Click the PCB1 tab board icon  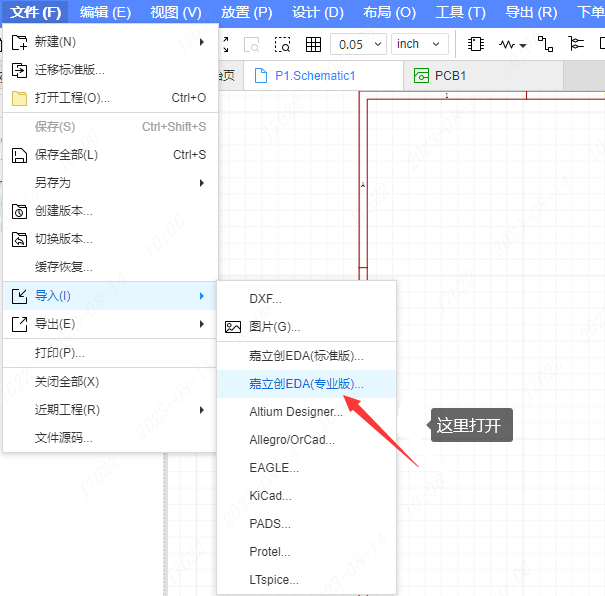pyautogui.click(x=421, y=76)
